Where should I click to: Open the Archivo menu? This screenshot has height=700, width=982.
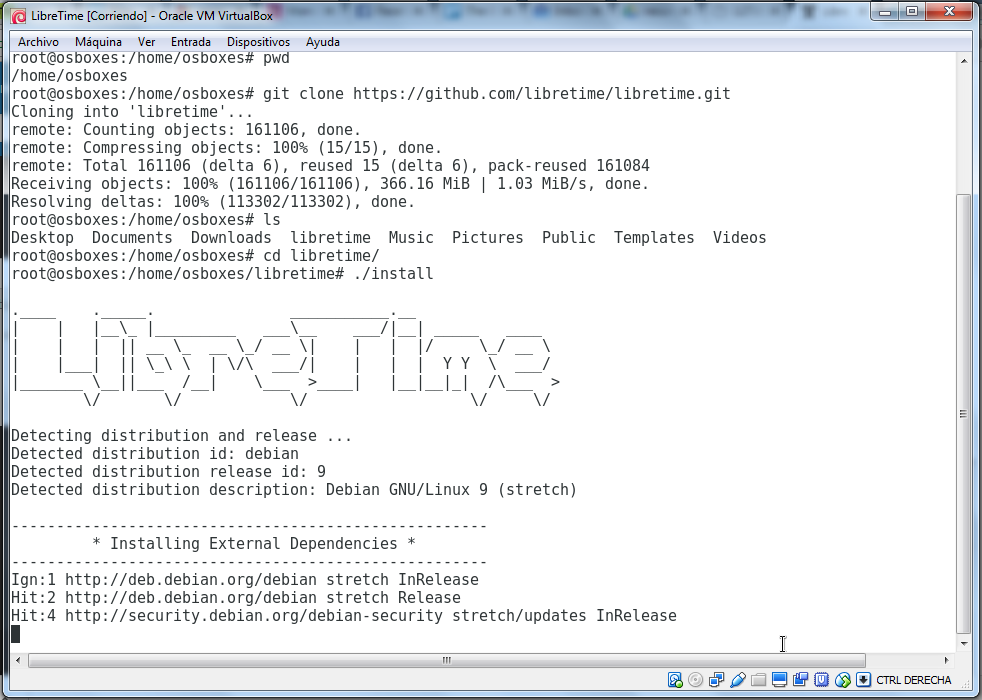(38, 42)
